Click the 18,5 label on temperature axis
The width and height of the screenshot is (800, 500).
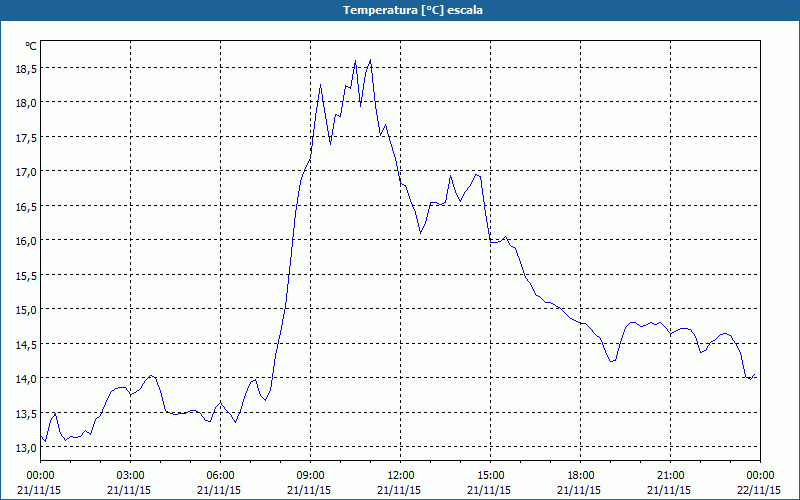tap(26, 68)
